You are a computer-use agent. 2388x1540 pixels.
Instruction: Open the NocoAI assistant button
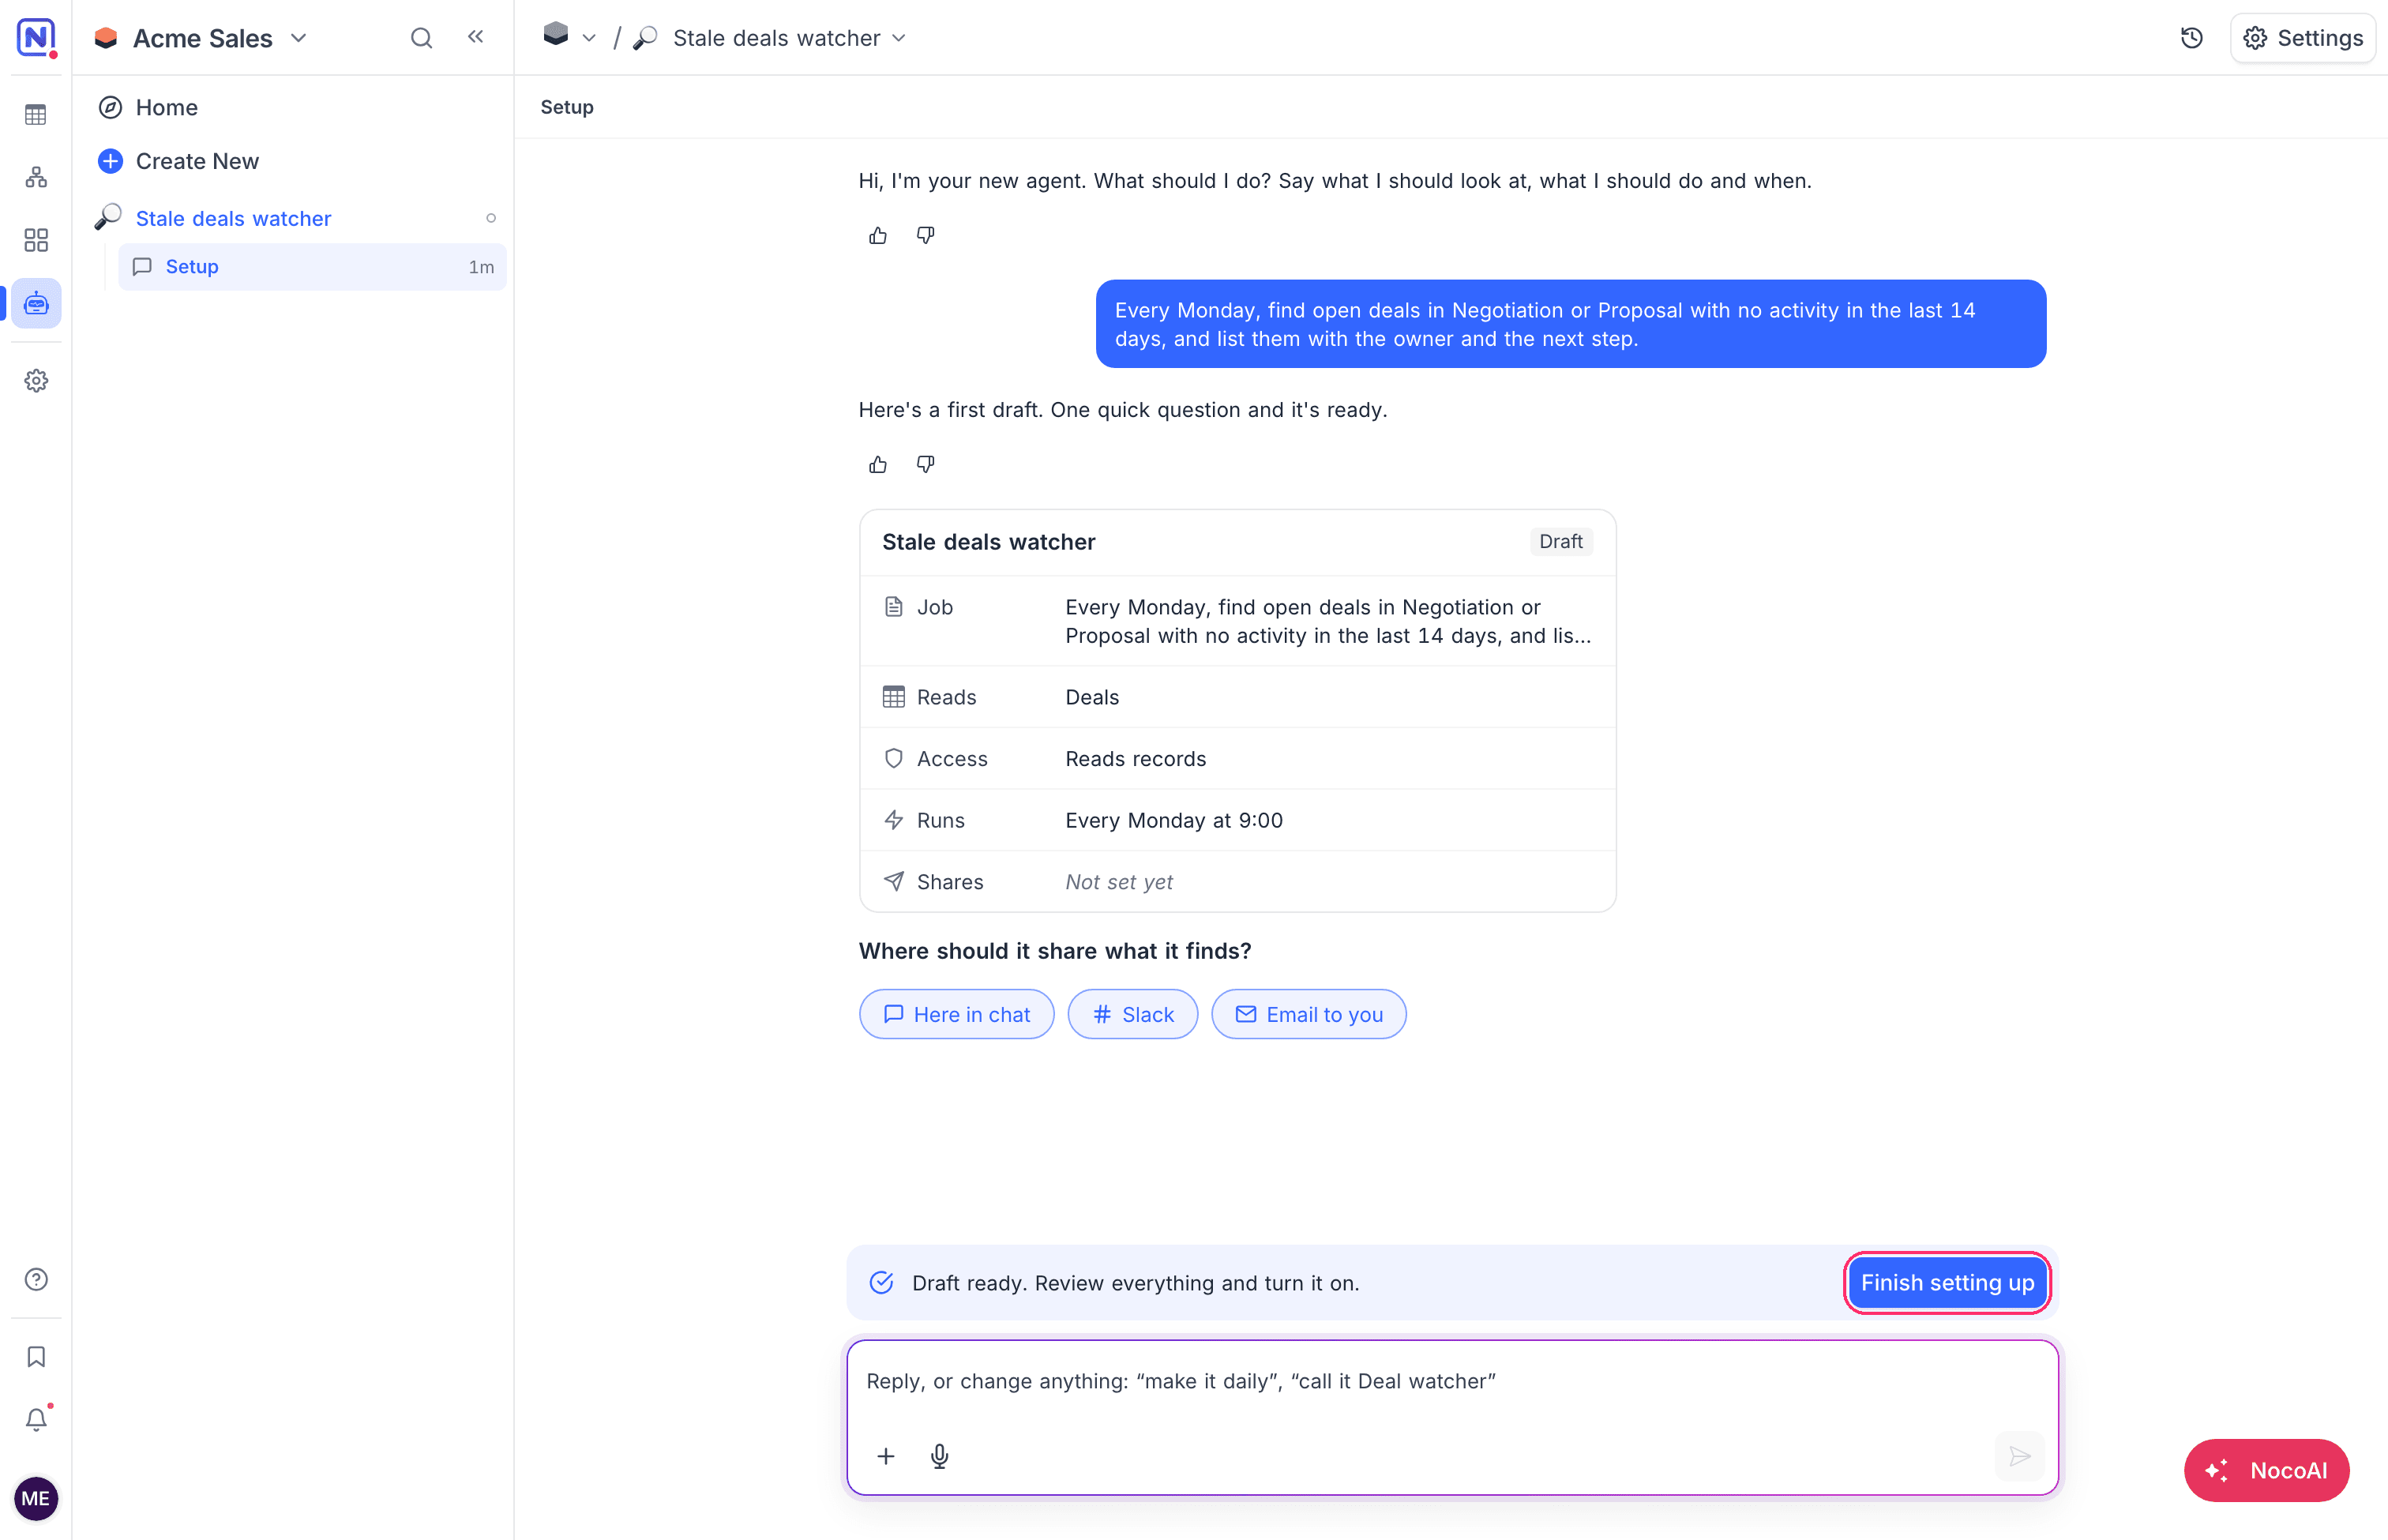click(2266, 1470)
